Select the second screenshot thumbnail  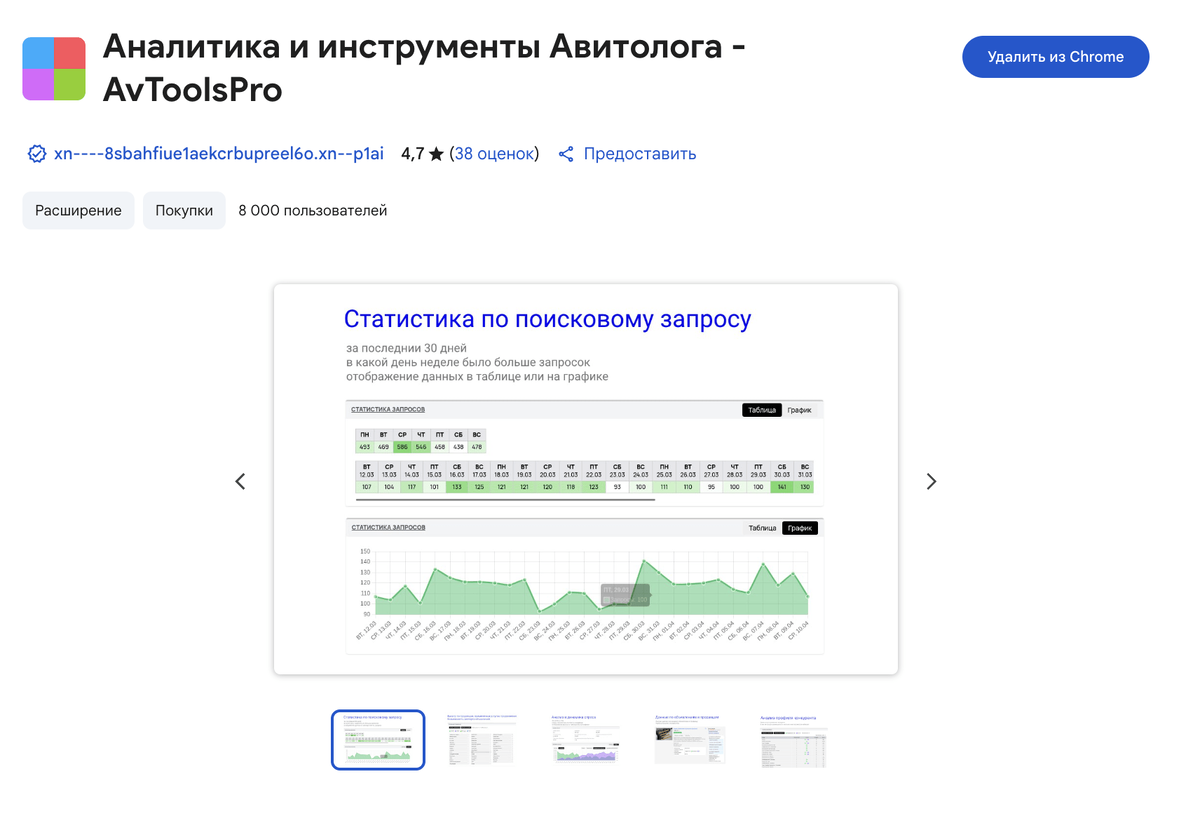pyautogui.click(x=482, y=740)
